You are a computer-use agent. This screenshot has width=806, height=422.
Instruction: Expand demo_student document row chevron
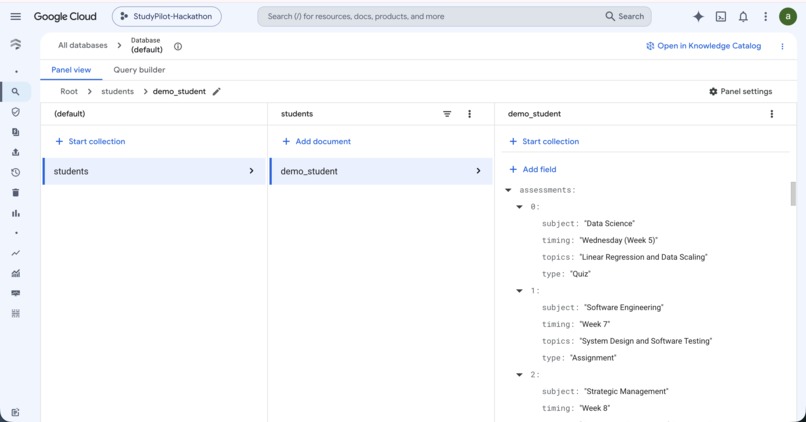pyautogui.click(x=478, y=171)
